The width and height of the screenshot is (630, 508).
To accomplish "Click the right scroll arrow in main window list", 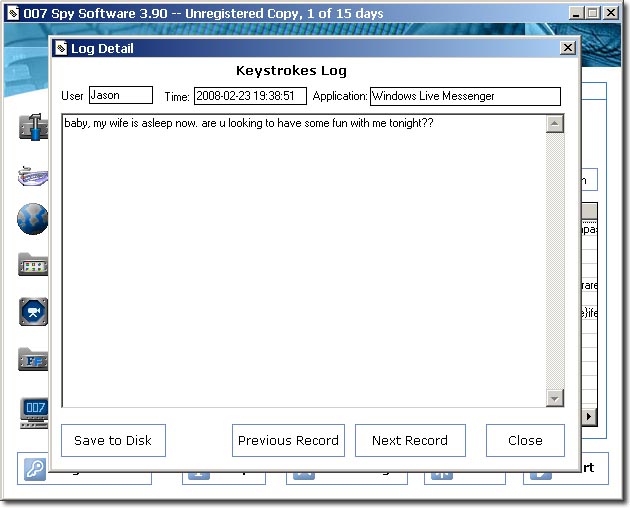I will pyautogui.click(x=589, y=416).
